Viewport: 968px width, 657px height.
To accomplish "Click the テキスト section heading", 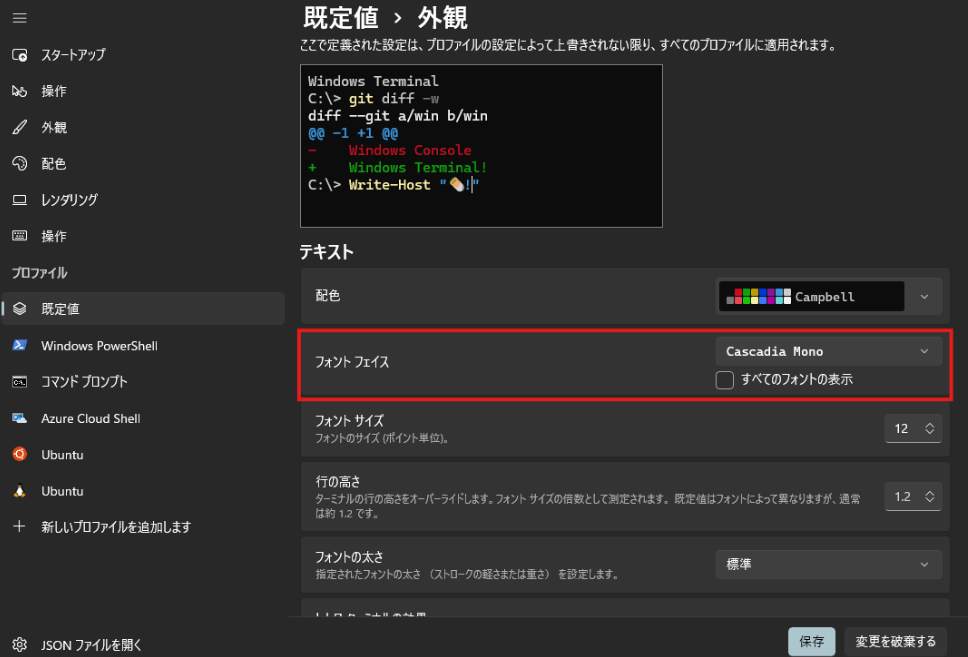I will pyautogui.click(x=327, y=252).
